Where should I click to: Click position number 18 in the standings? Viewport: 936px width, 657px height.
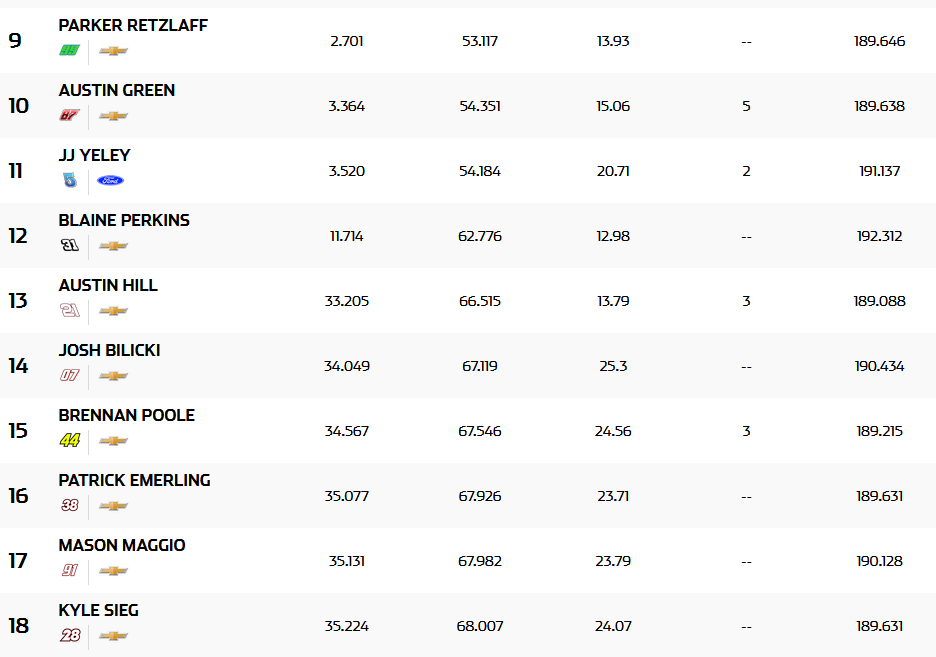pyautogui.click(x=18, y=626)
